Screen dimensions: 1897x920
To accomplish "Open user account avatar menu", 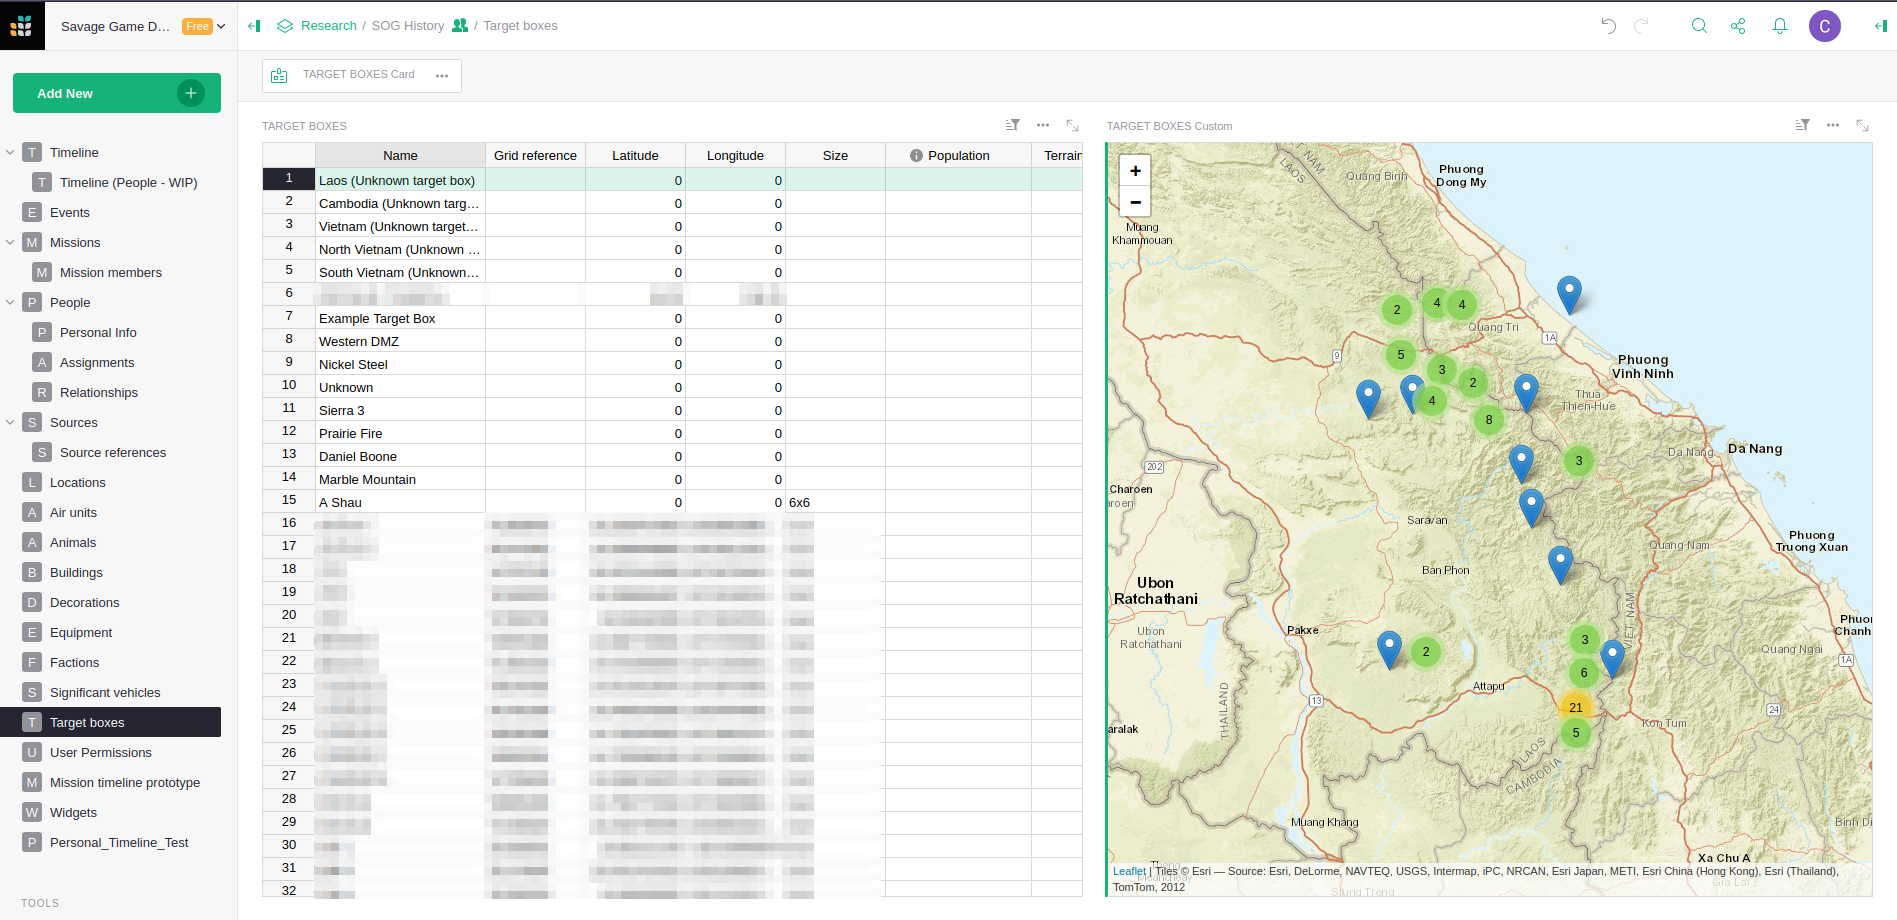I will 1824,26.
